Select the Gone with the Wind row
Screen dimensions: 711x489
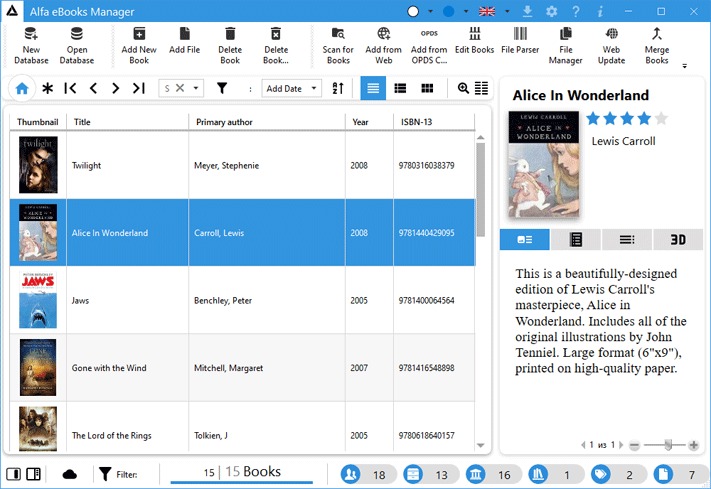click(x=243, y=368)
